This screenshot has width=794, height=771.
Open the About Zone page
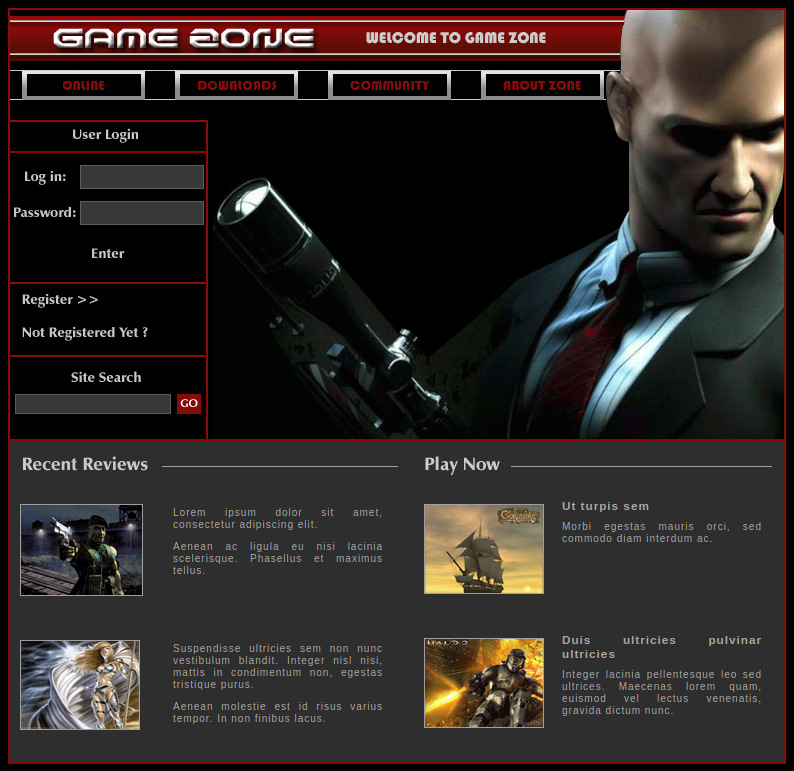[x=542, y=85]
